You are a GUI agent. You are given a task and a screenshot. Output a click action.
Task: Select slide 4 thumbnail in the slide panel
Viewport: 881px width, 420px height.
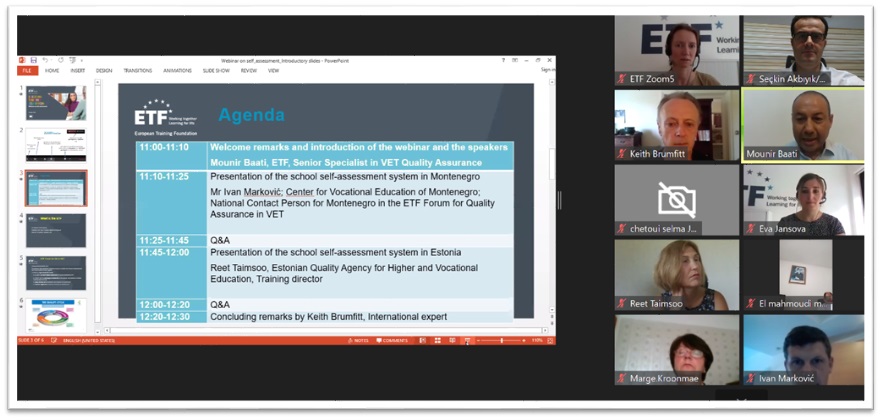point(56,230)
